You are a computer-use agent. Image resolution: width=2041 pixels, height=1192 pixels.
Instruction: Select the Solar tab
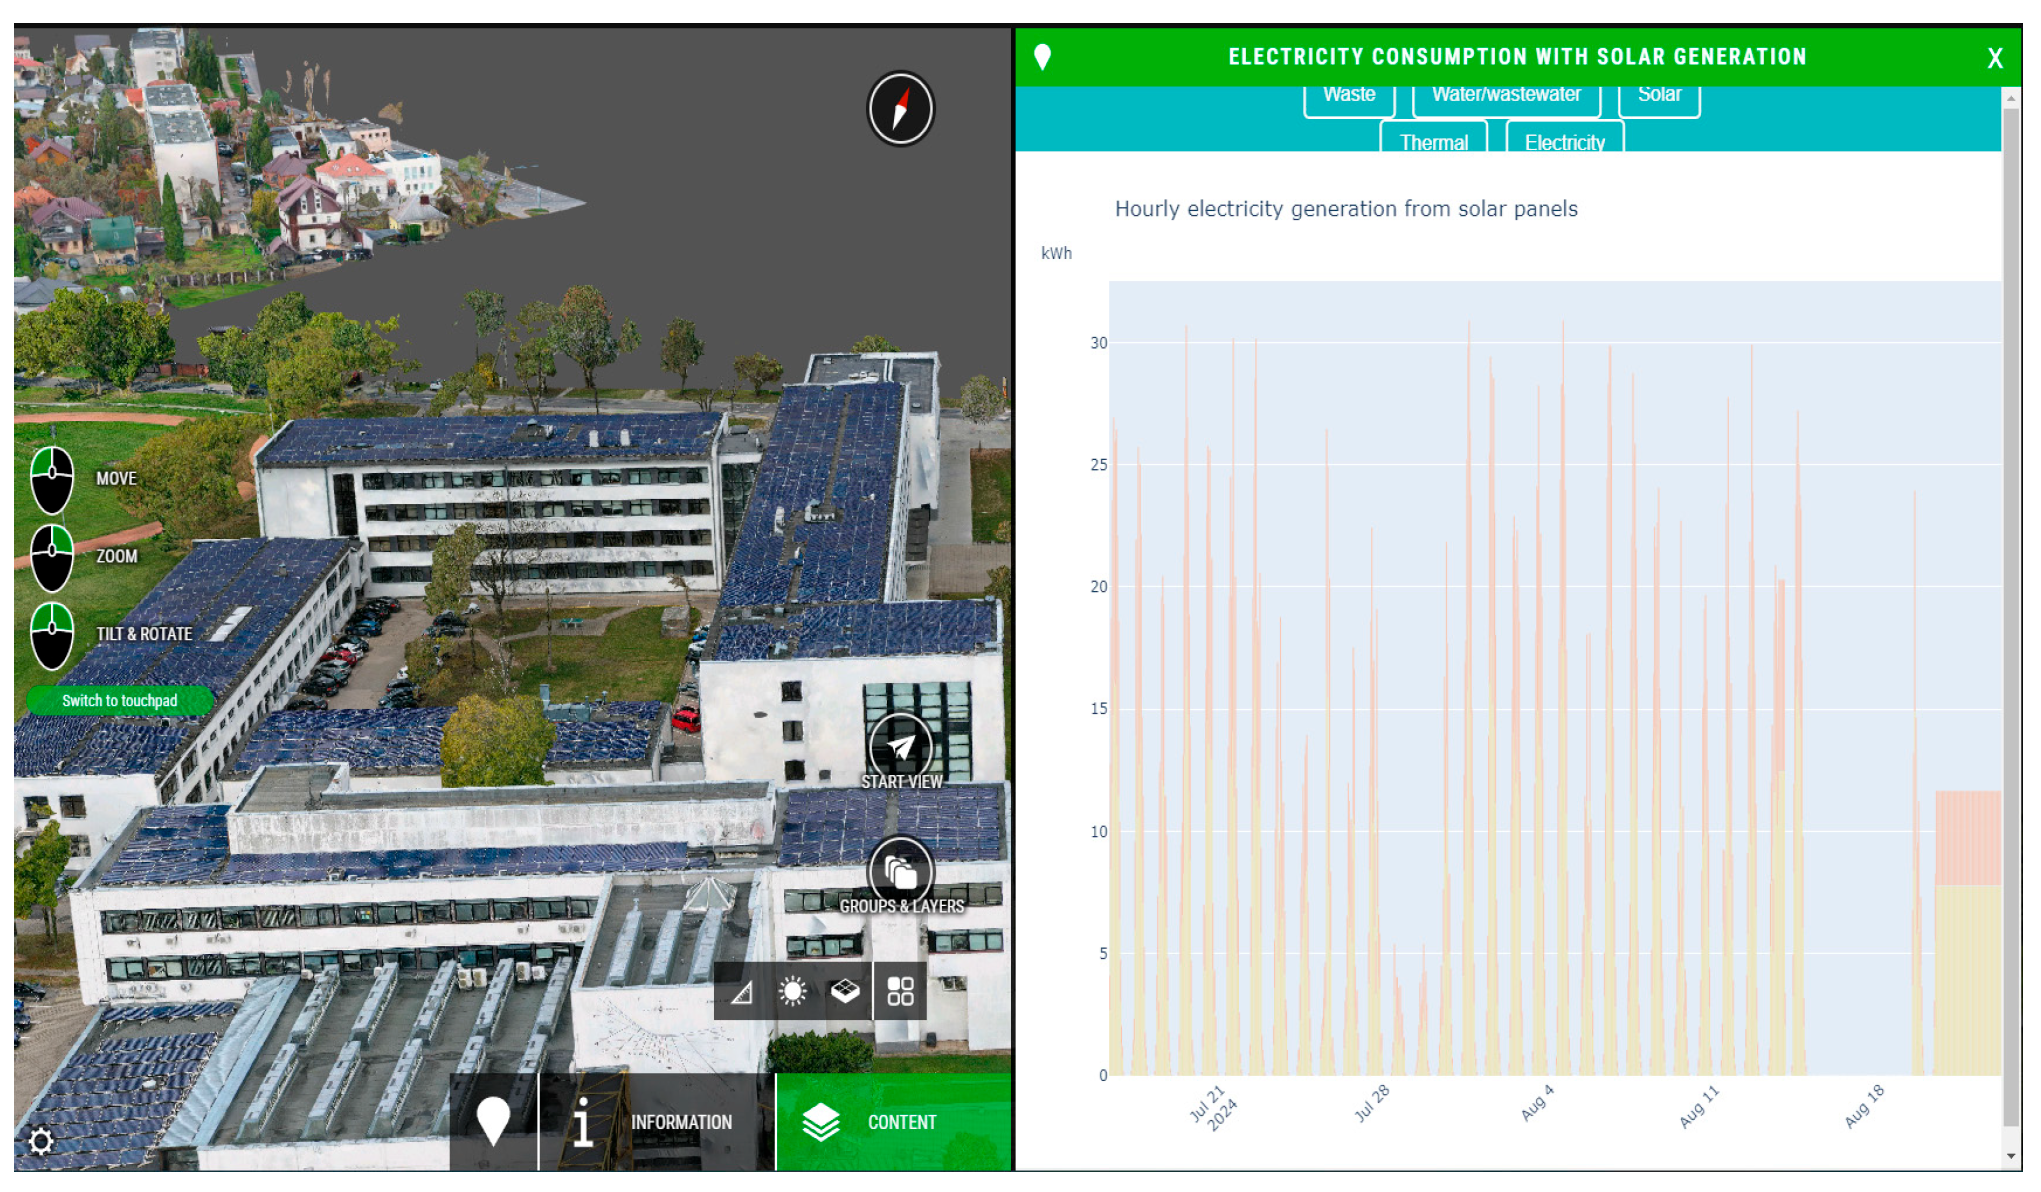[x=1658, y=96]
